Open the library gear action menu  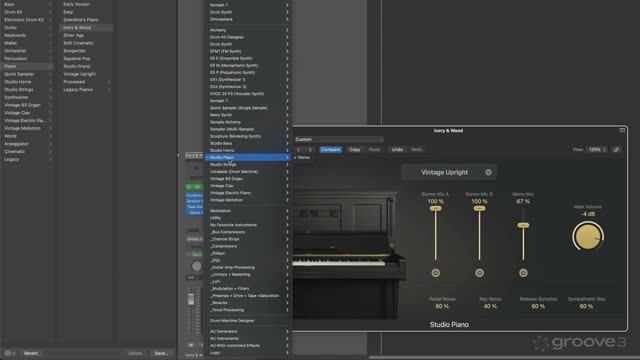click(x=9, y=353)
